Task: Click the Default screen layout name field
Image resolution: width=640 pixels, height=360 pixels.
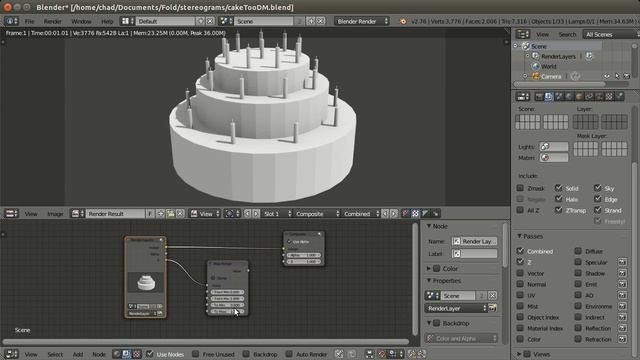Action: pos(165,21)
